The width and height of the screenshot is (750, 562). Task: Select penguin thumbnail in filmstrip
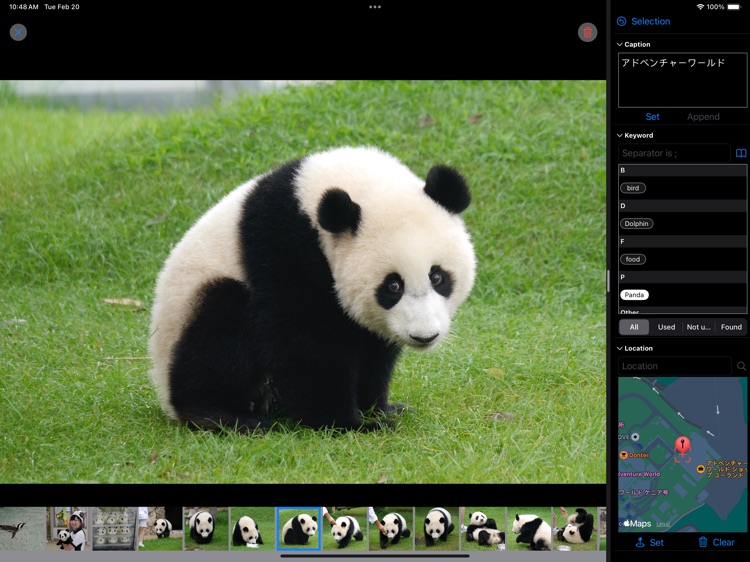point(22,529)
